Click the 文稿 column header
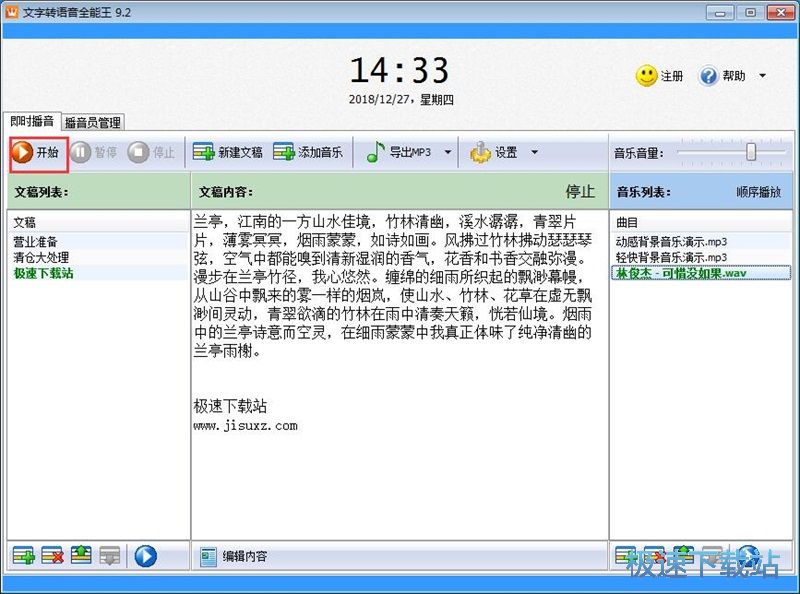 [x=98, y=222]
